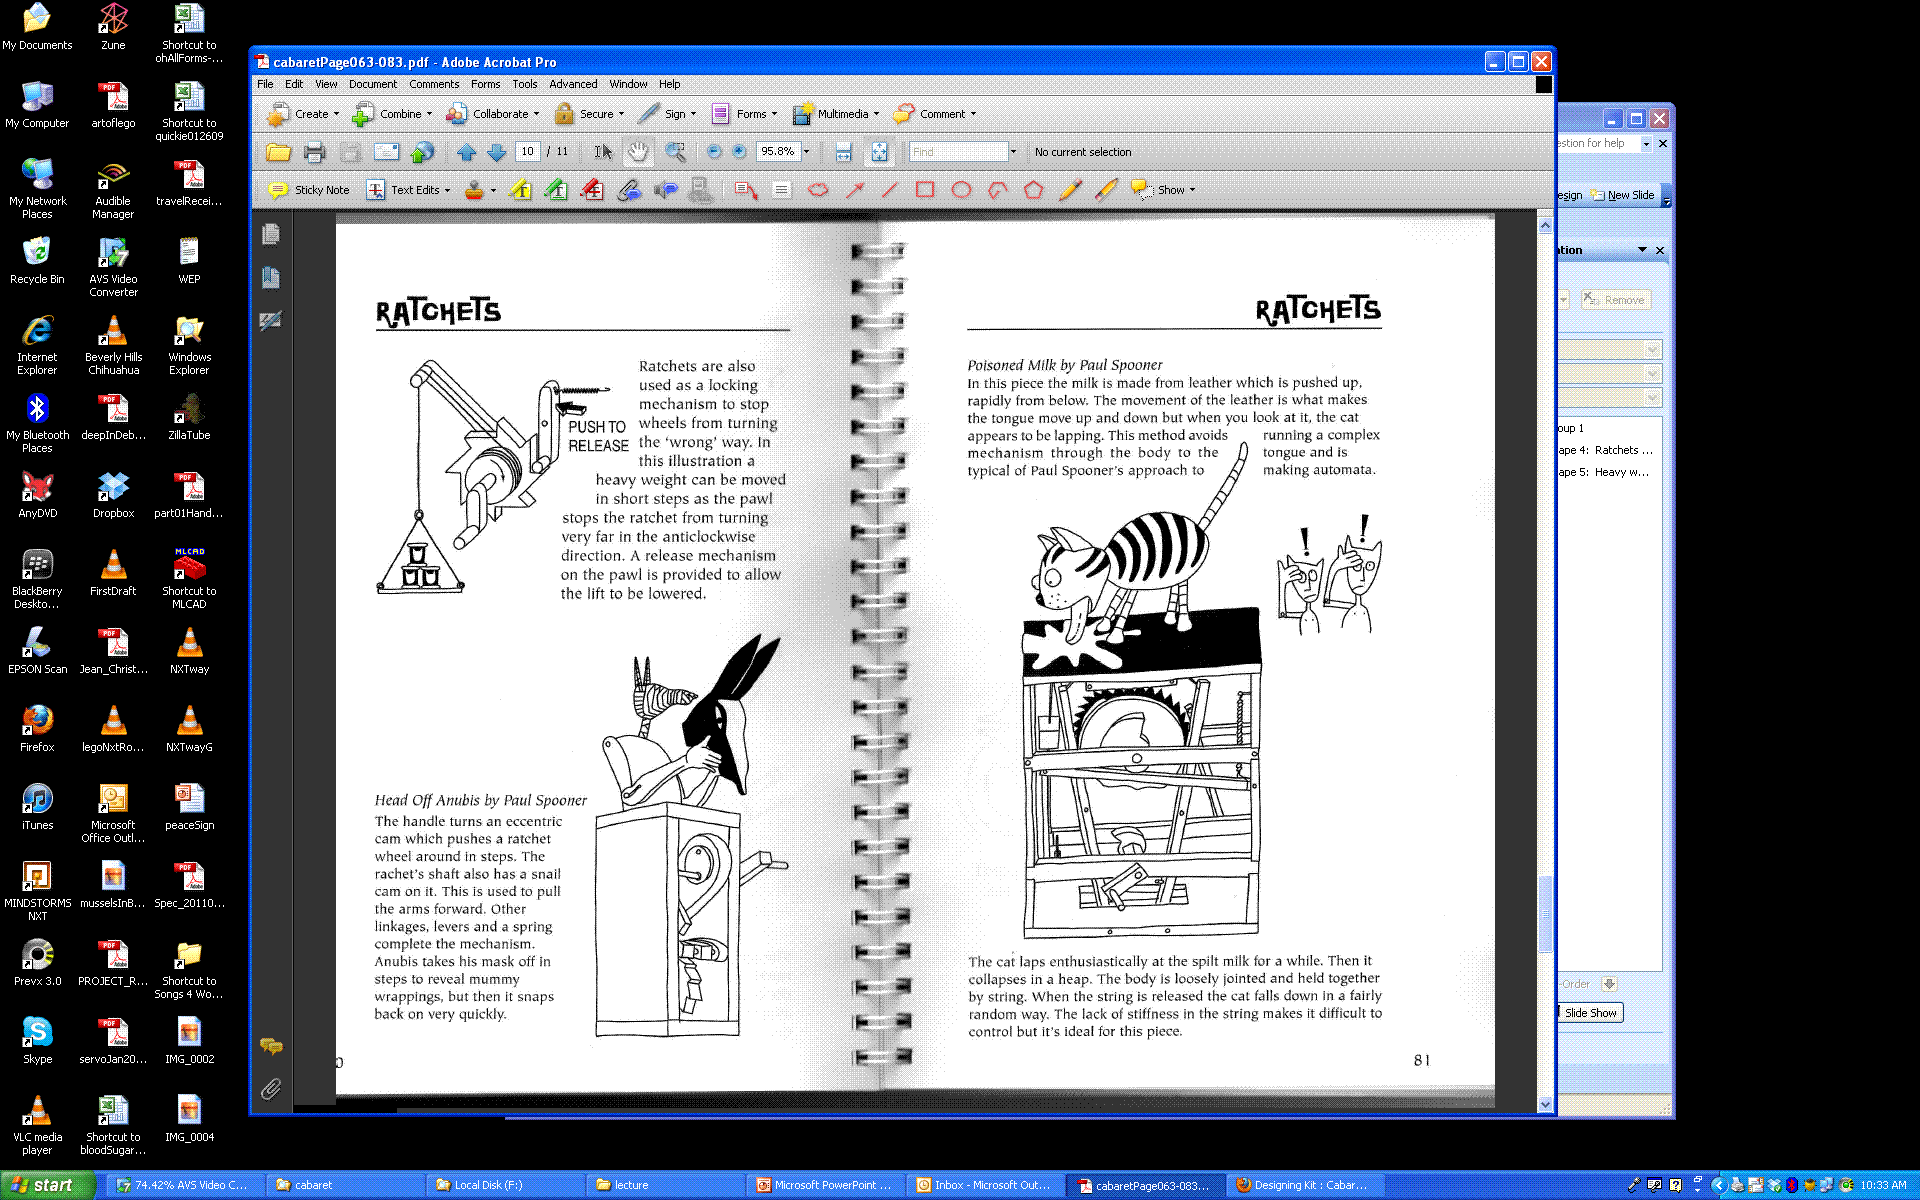Screen dimensions: 1920x1200
Task: Select the Underline Text tool
Action: pyautogui.click(x=557, y=190)
